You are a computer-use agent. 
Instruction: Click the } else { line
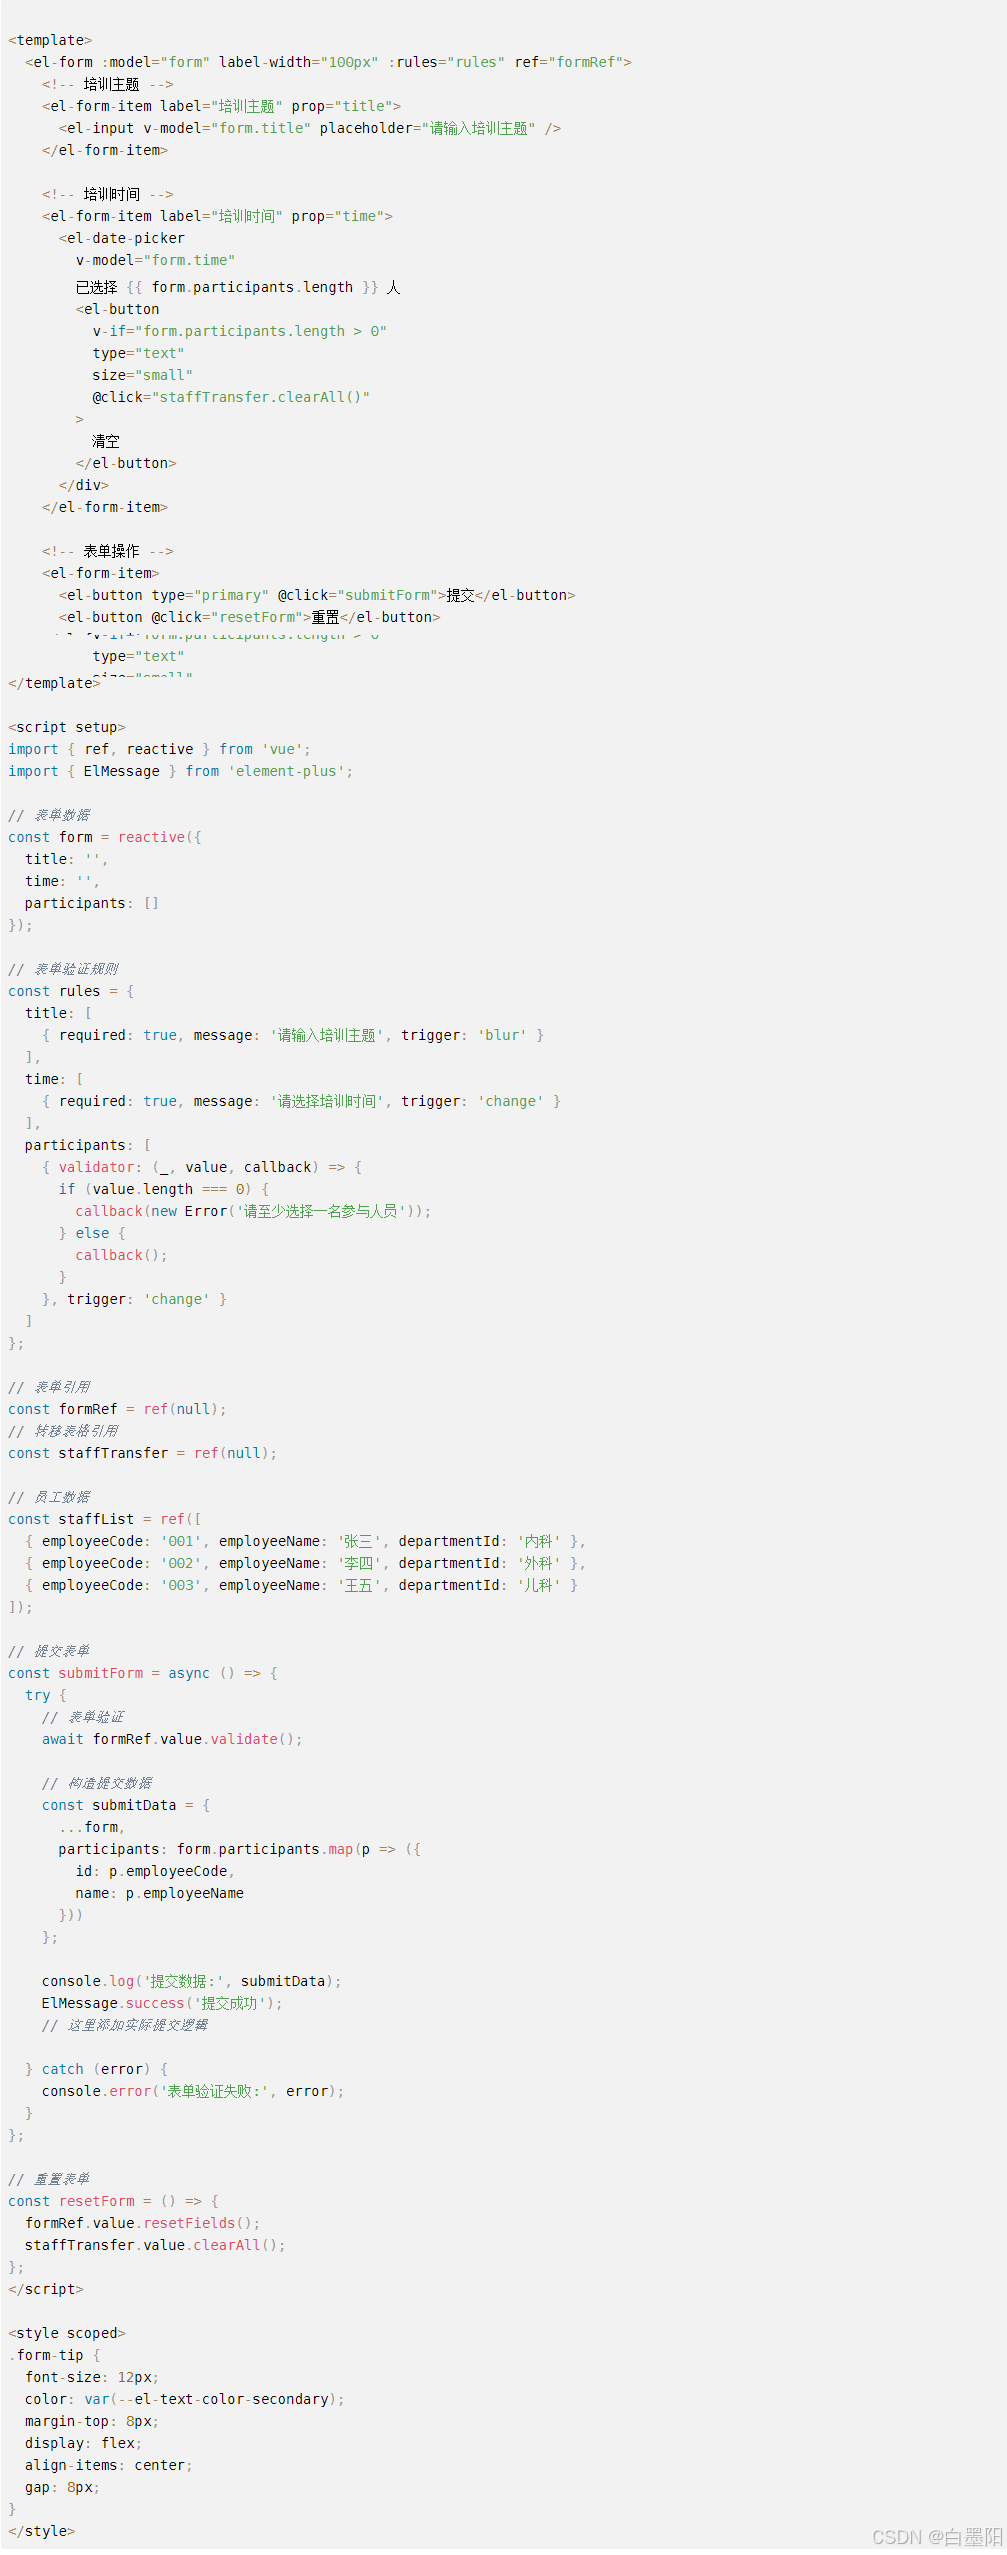pyautogui.click(x=92, y=1233)
